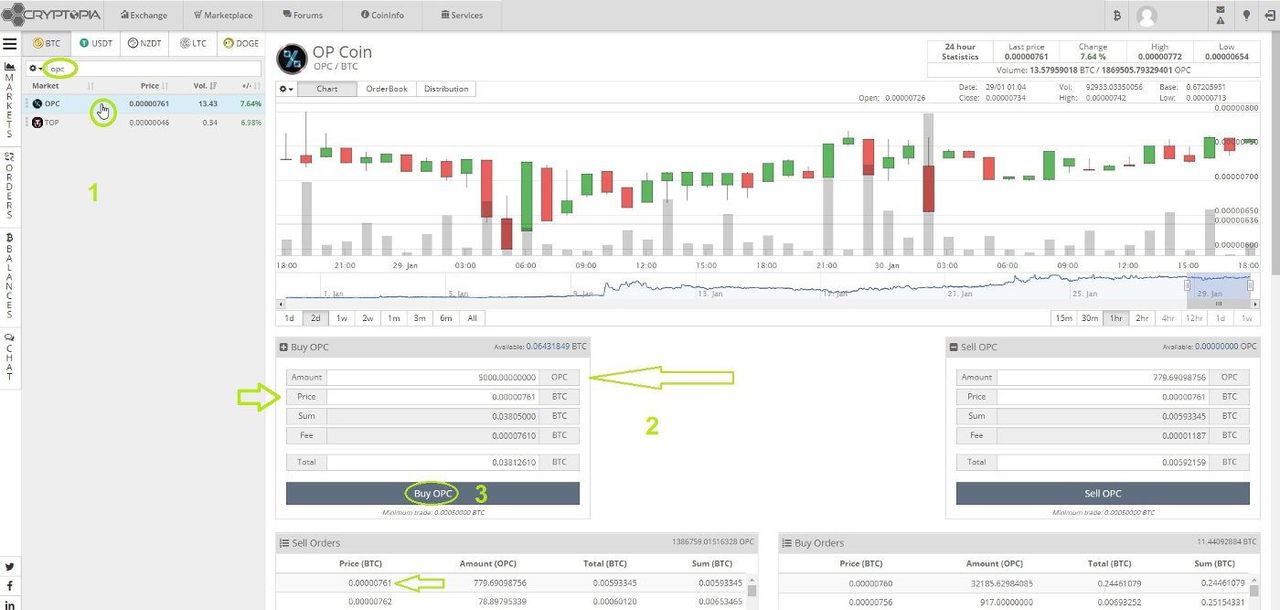This screenshot has height=610, width=1280.
Task: Click the OPC coin icon in market list
Action: click(x=38, y=104)
